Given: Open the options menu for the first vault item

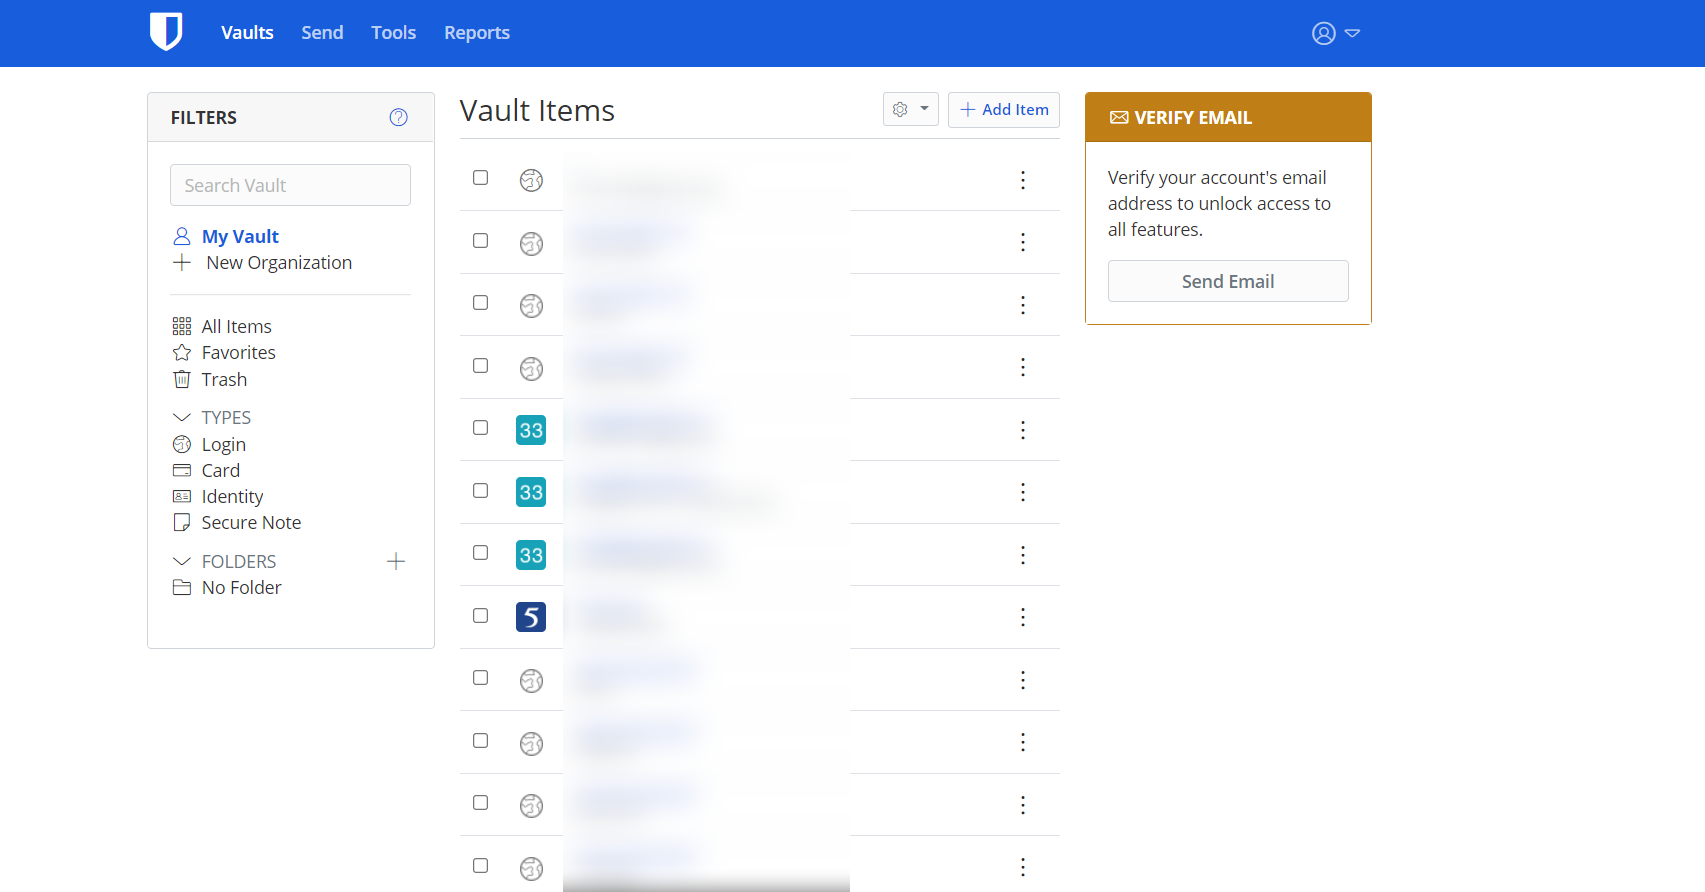Looking at the screenshot, I should (x=1022, y=180).
